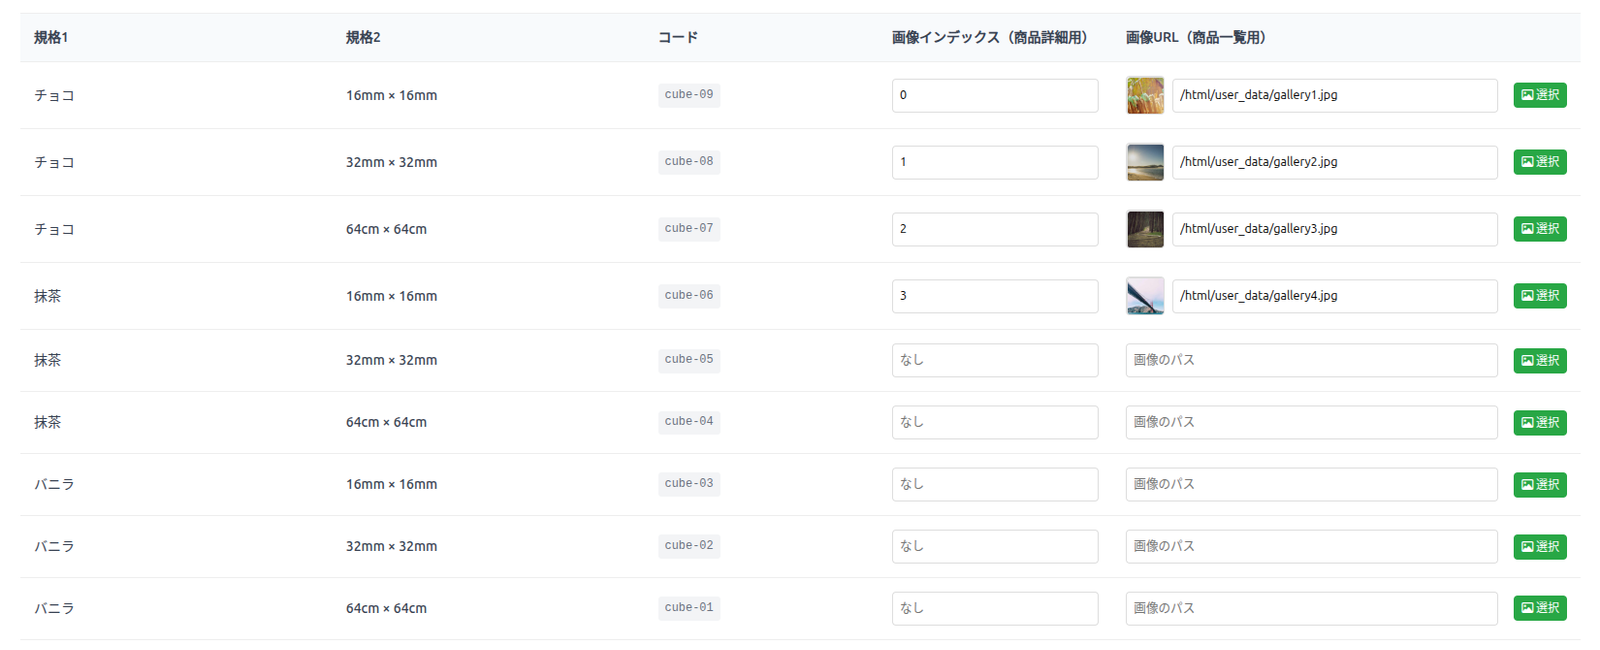Click the image path field for cube-05
Screen dimensions: 1600x650
pyautogui.click(x=1312, y=360)
